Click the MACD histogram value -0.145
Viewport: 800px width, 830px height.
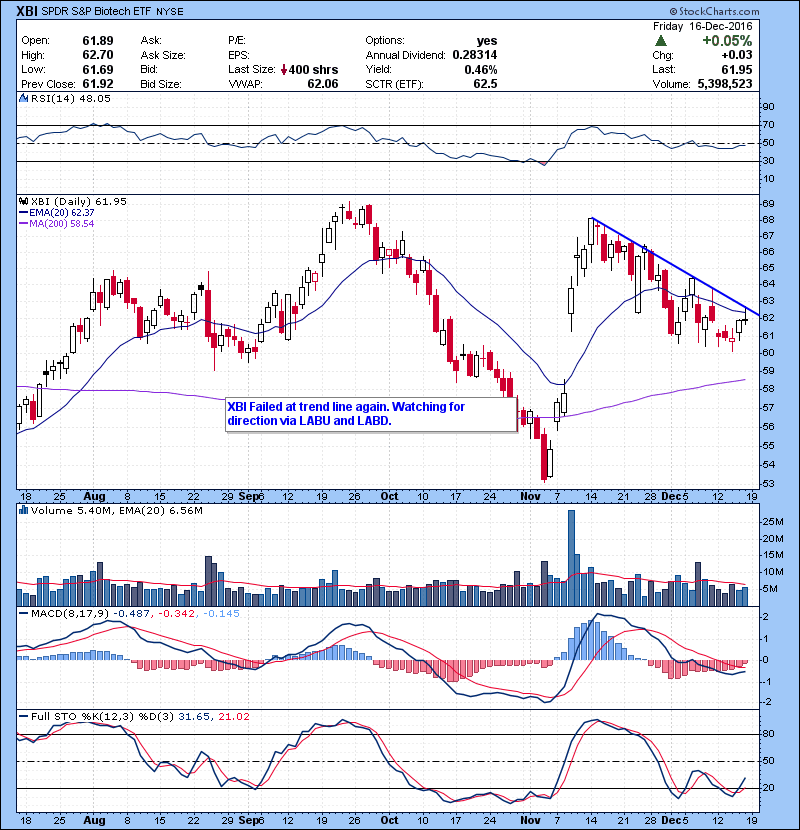click(220, 614)
